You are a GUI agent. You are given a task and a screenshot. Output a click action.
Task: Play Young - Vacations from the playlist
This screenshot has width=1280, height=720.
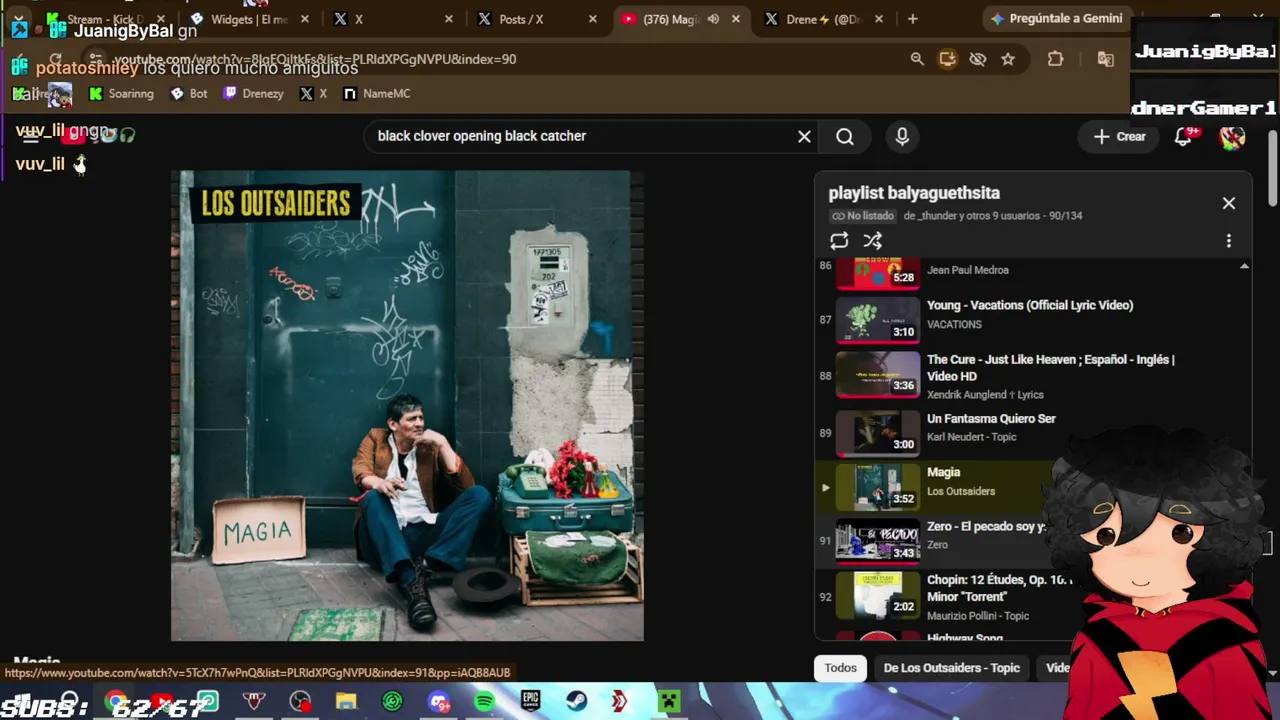tap(1030, 305)
